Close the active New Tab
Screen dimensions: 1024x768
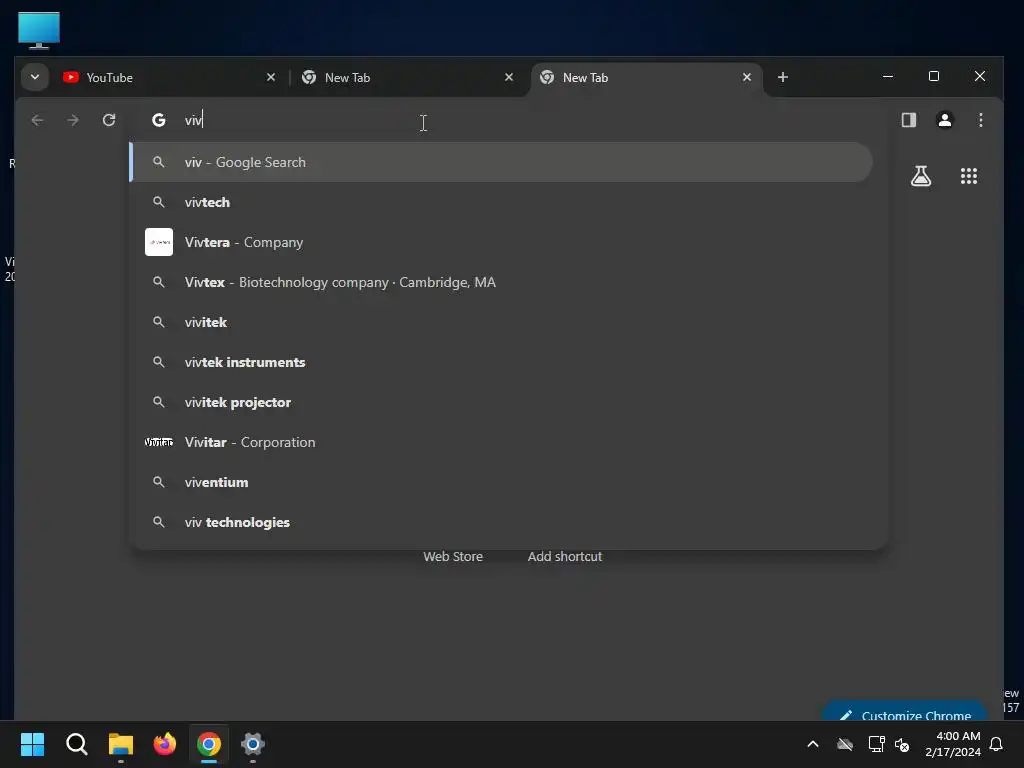pyautogui.click(x=746, y=77)
